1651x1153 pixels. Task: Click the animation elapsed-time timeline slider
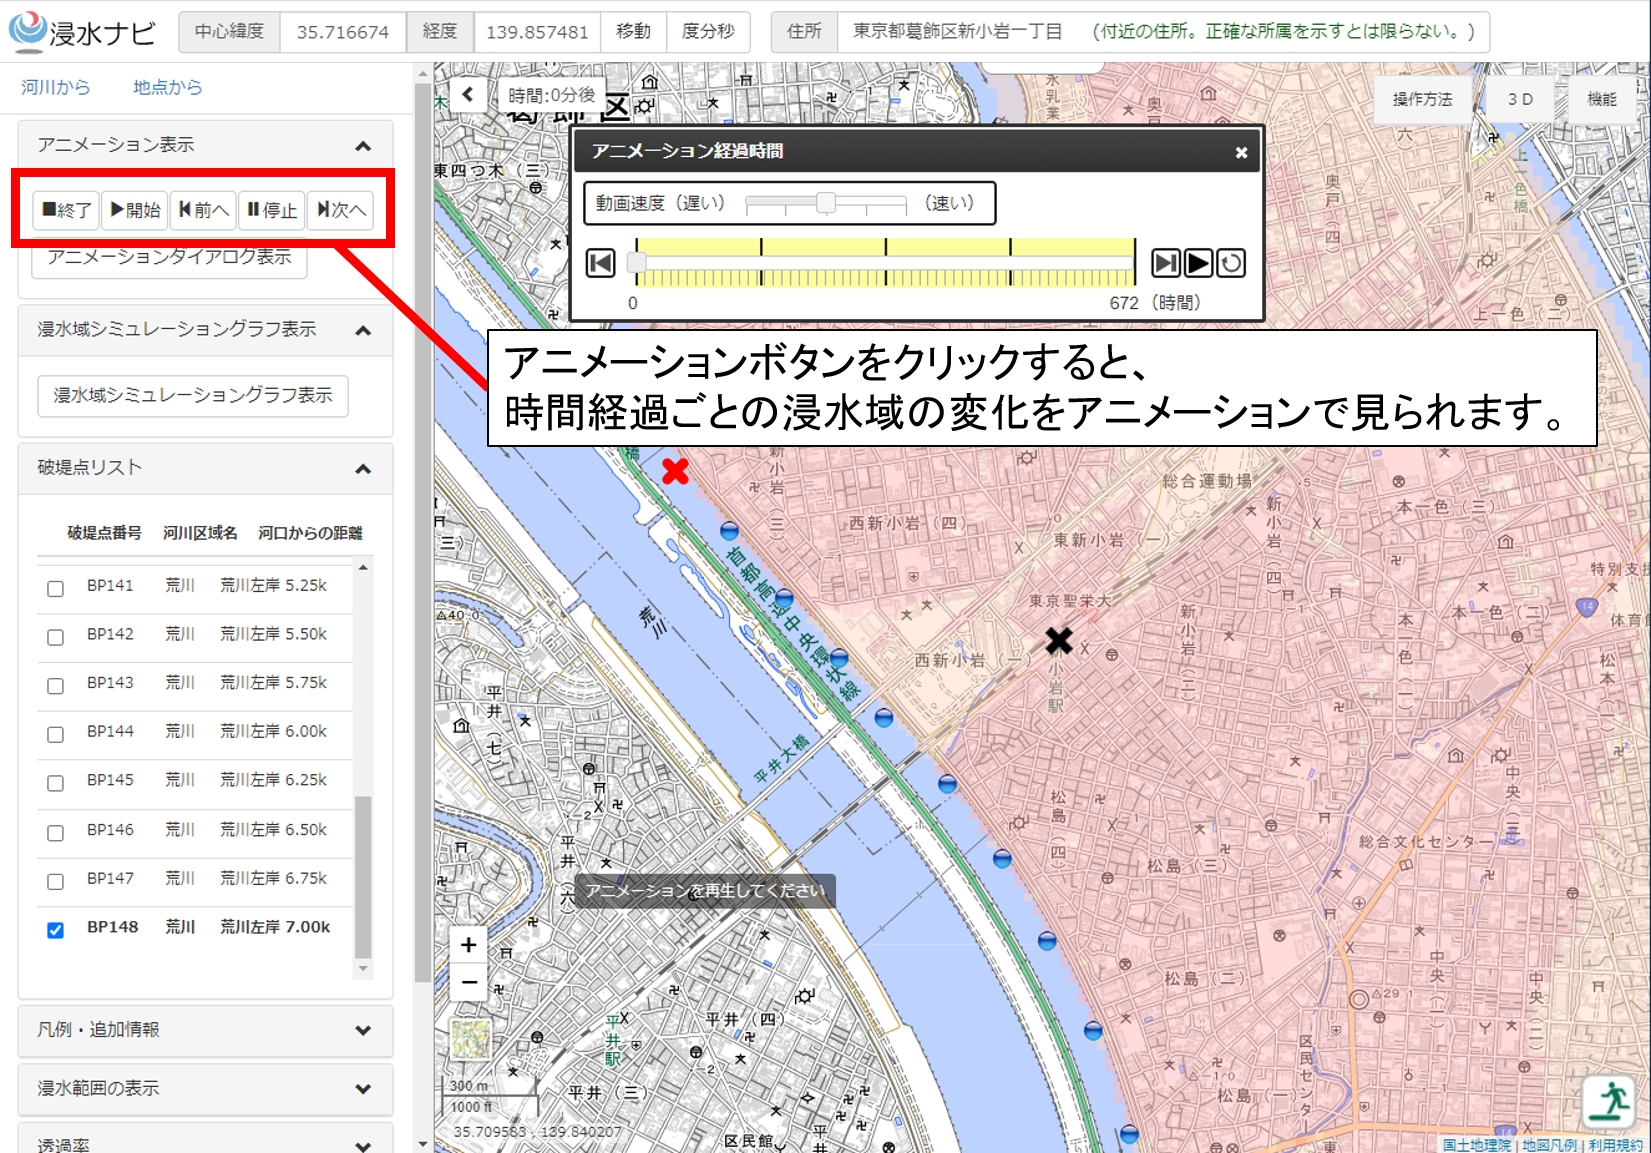pyautogui.click(x=885, y=263)
